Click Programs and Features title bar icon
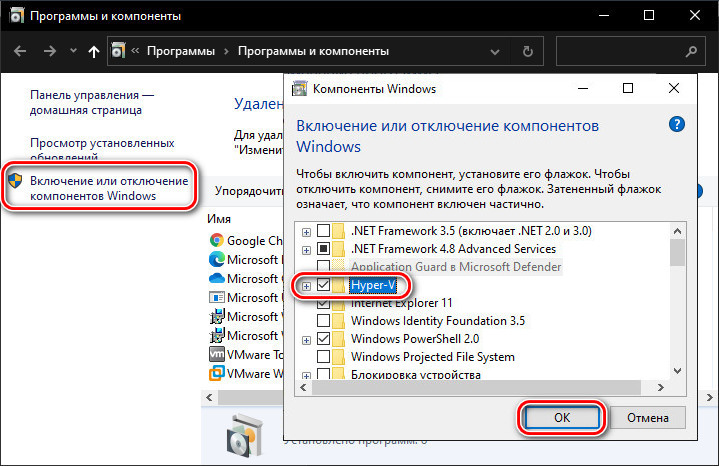 [x=17, y=16]
